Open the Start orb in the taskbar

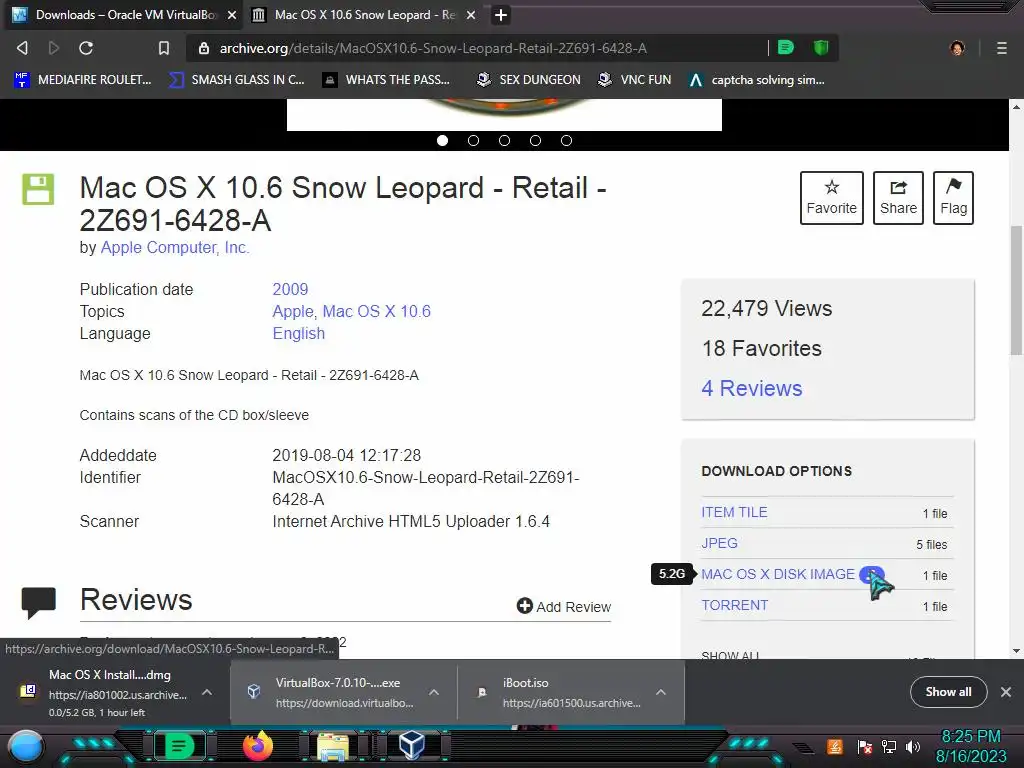point(26,747)
